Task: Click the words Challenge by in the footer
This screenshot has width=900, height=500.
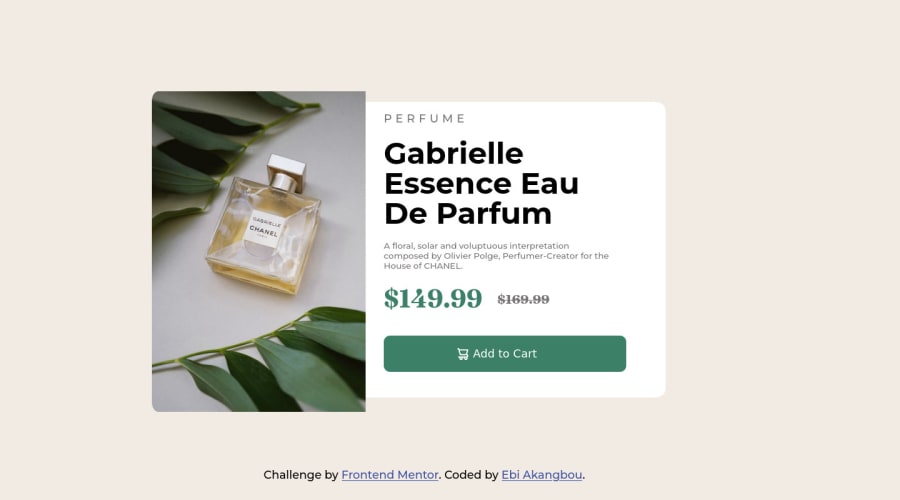Action: coord(301,475)
